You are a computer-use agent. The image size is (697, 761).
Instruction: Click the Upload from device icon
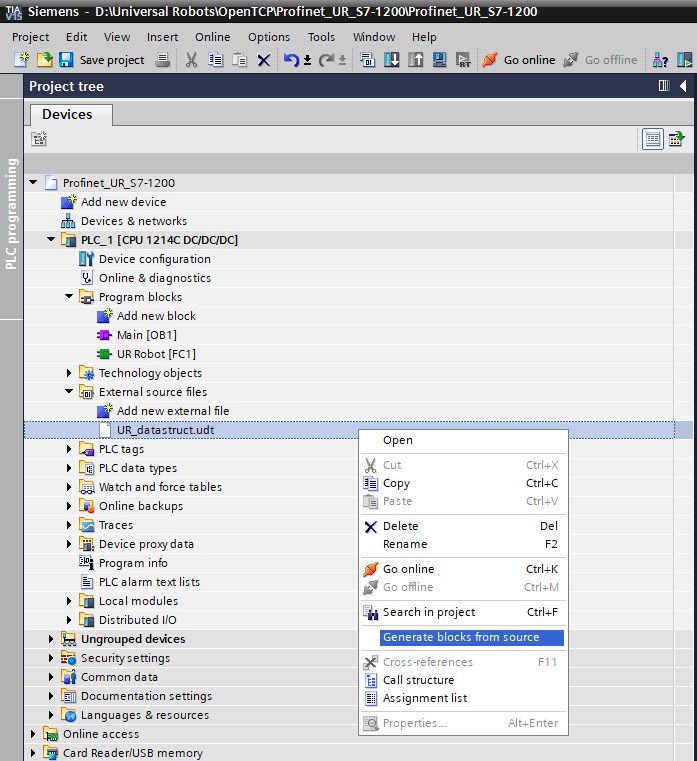[415, 60]
